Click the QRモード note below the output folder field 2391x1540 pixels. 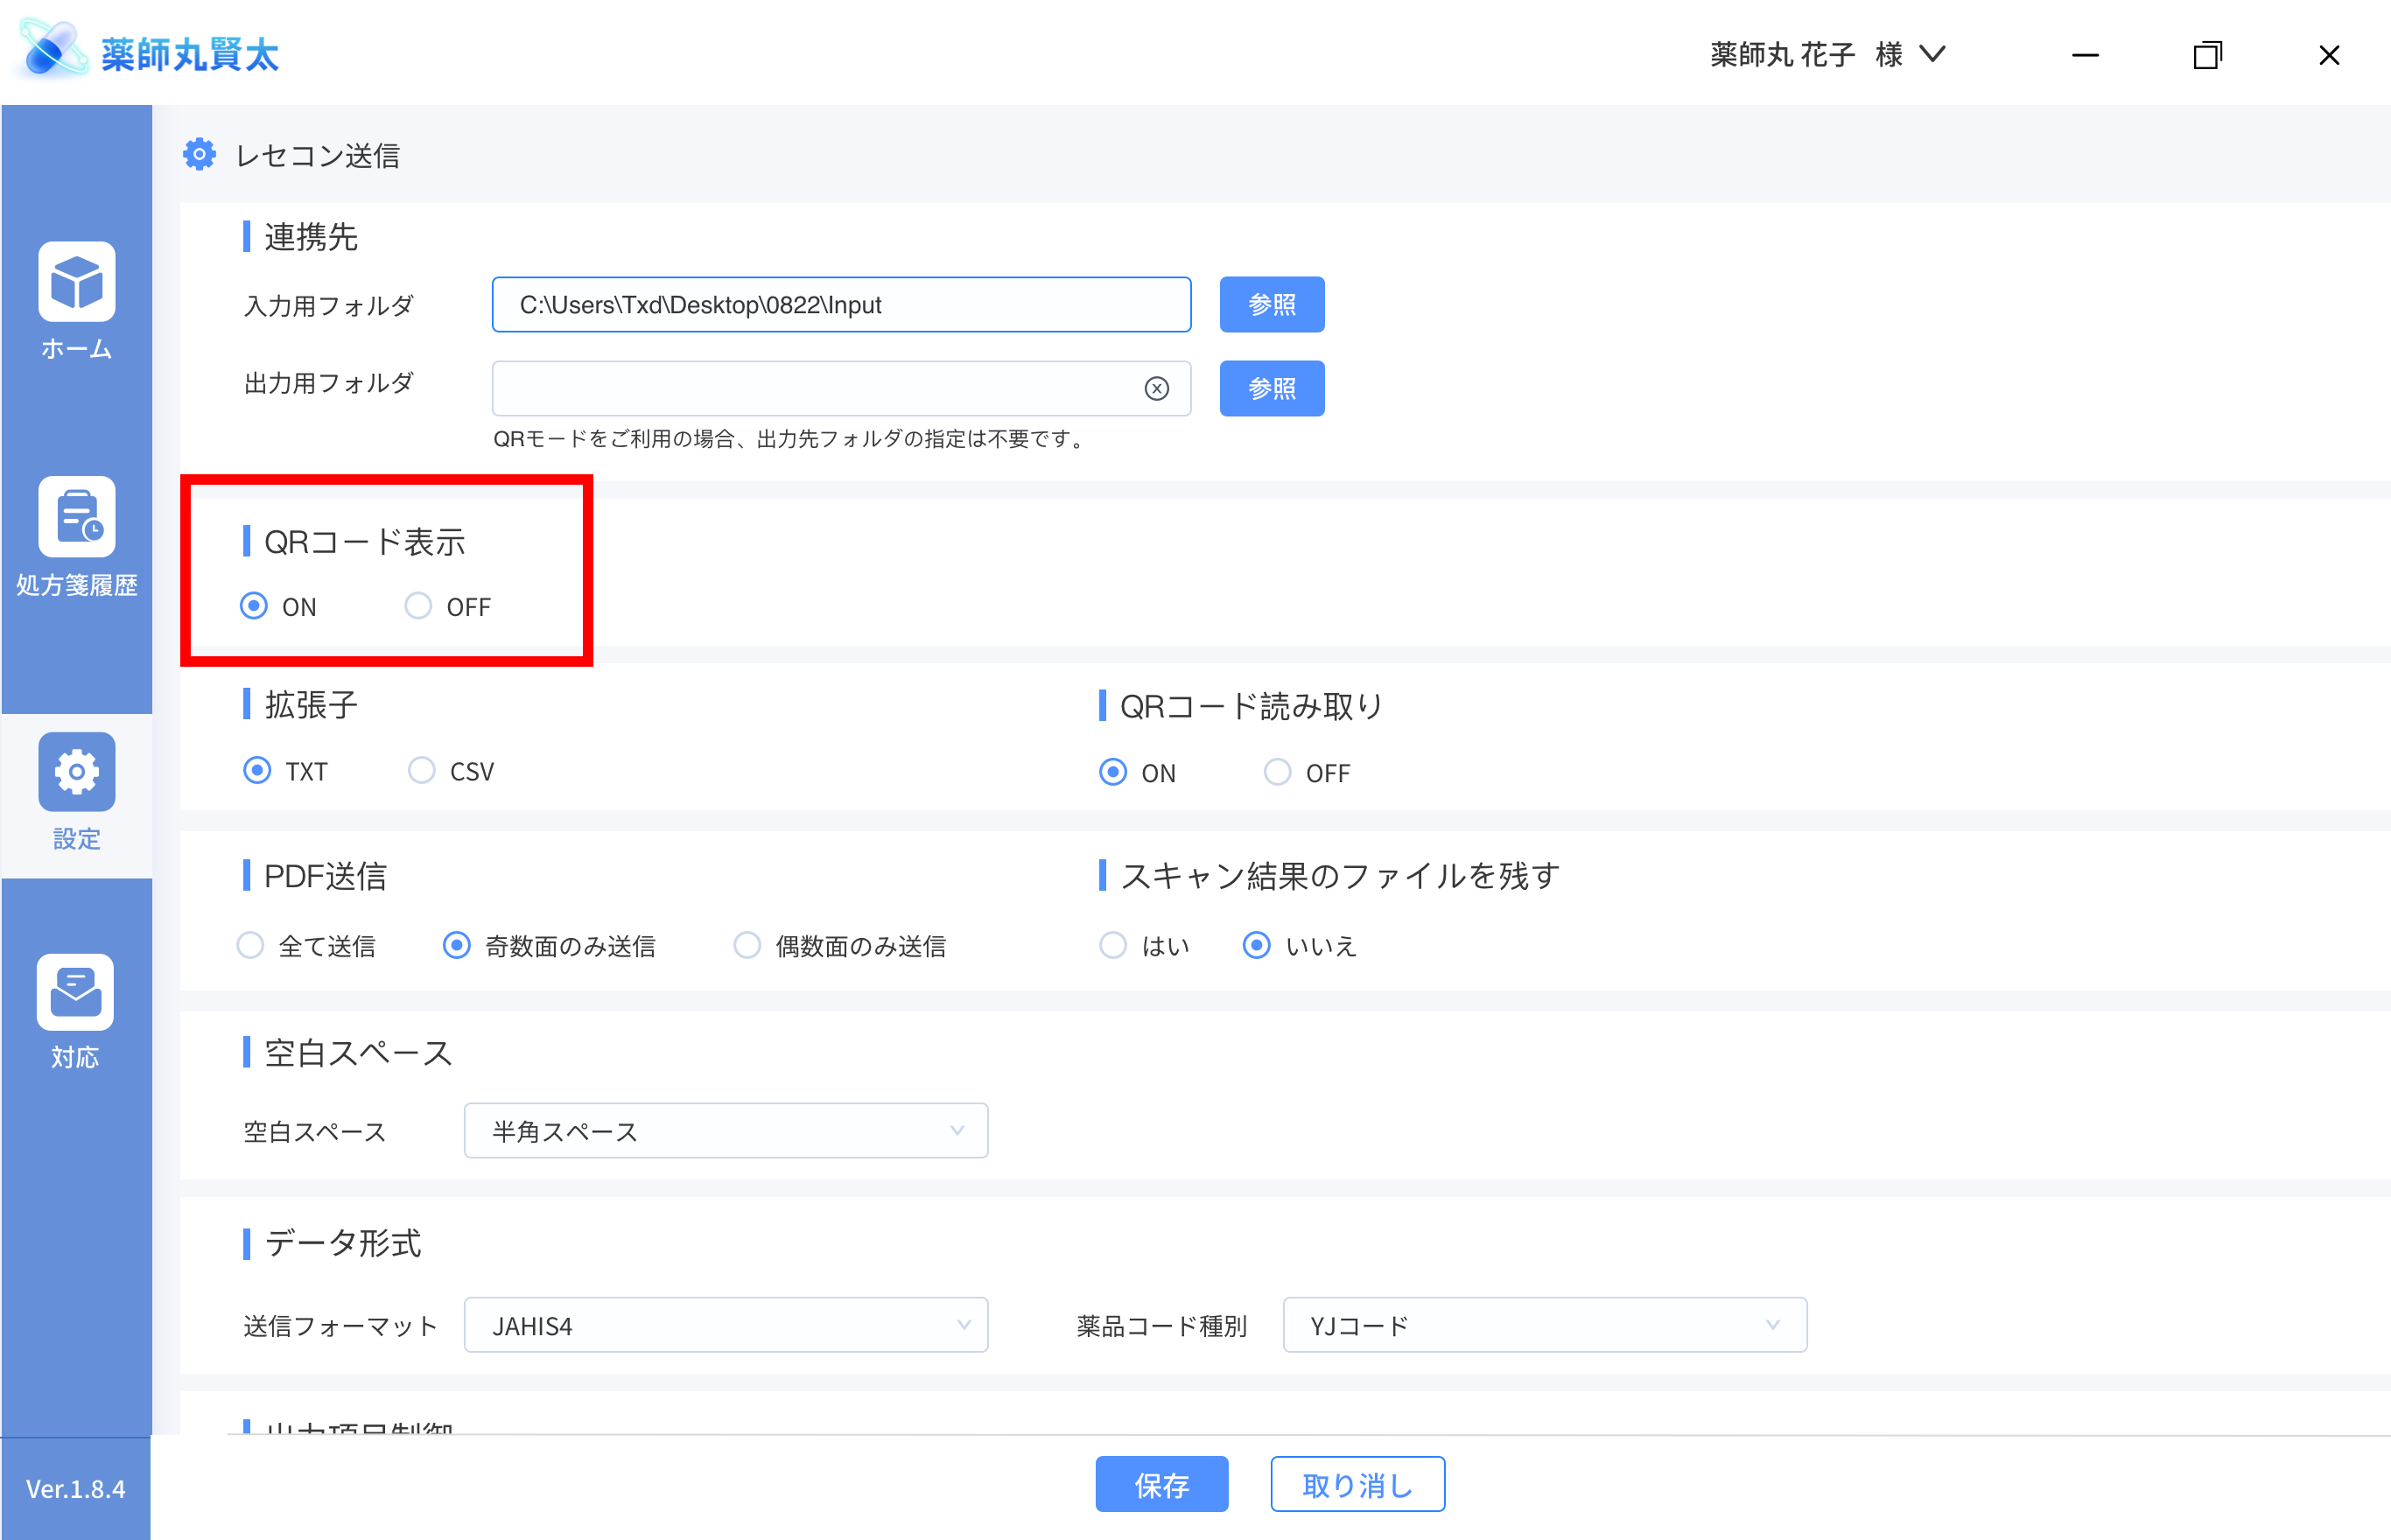tap(789, 439)
